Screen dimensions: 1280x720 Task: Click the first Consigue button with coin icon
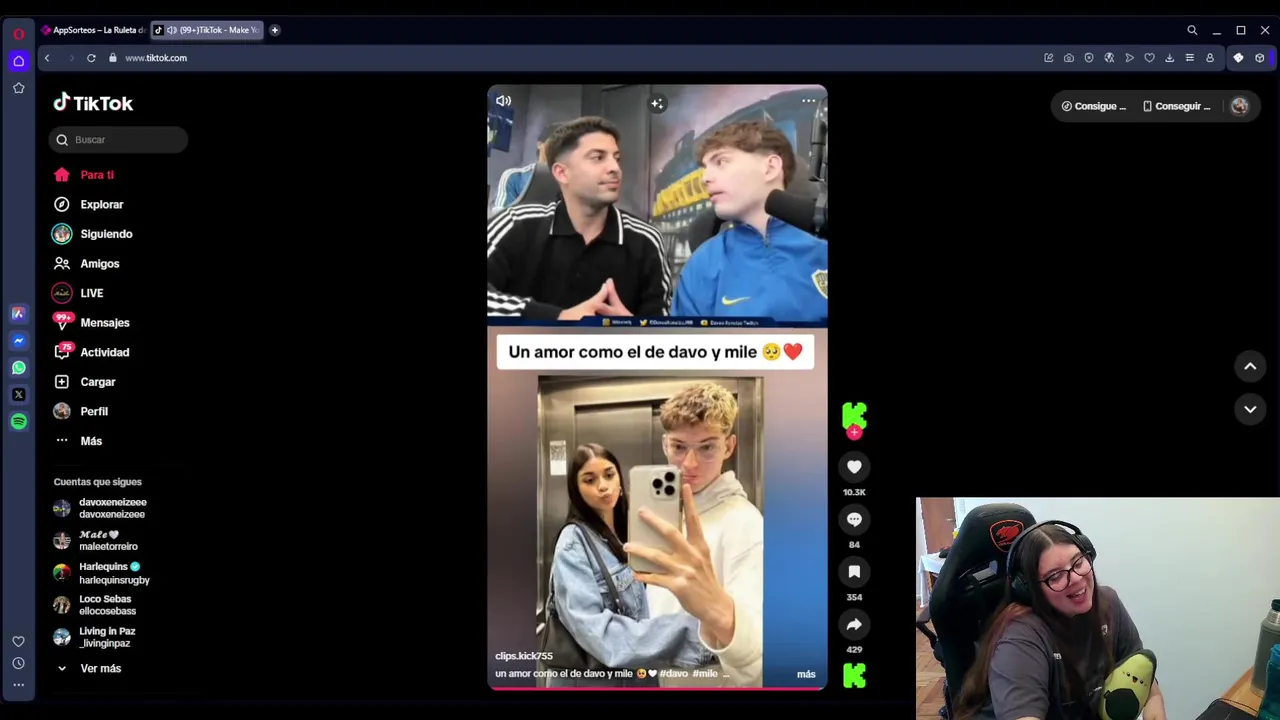click(1094, 106)
